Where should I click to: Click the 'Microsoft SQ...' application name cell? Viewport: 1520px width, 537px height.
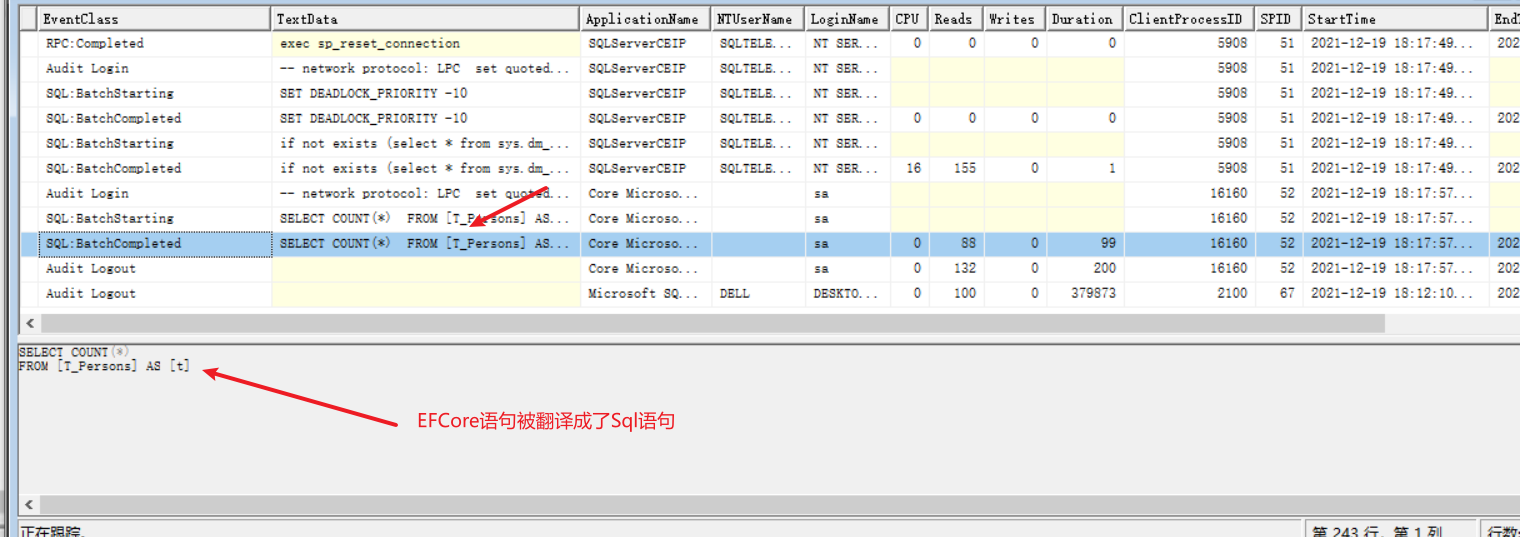[645, 294]
